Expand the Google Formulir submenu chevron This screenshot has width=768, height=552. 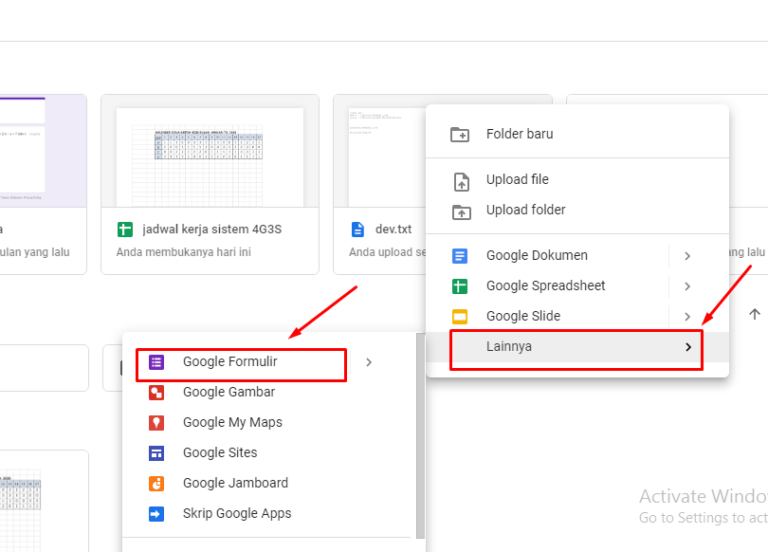(x=369, y=362)
